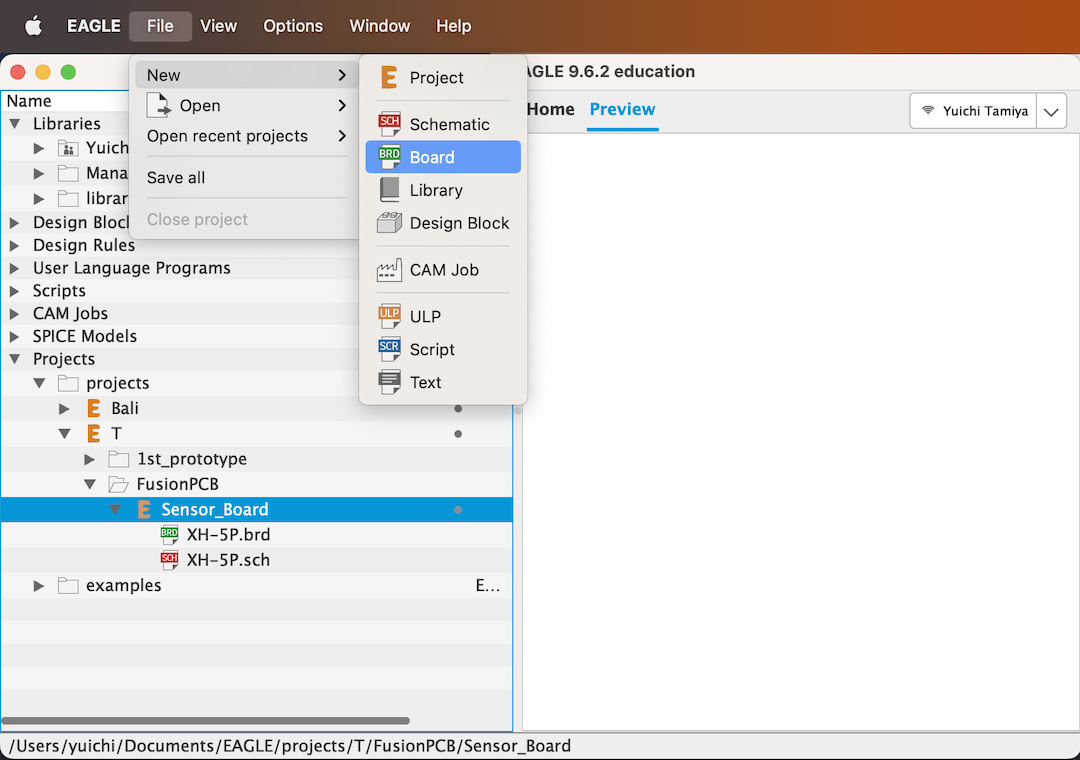This screenshot has width=1080, height=760.
Task: Choose Board from the New submenu
Action: (443, 157)
